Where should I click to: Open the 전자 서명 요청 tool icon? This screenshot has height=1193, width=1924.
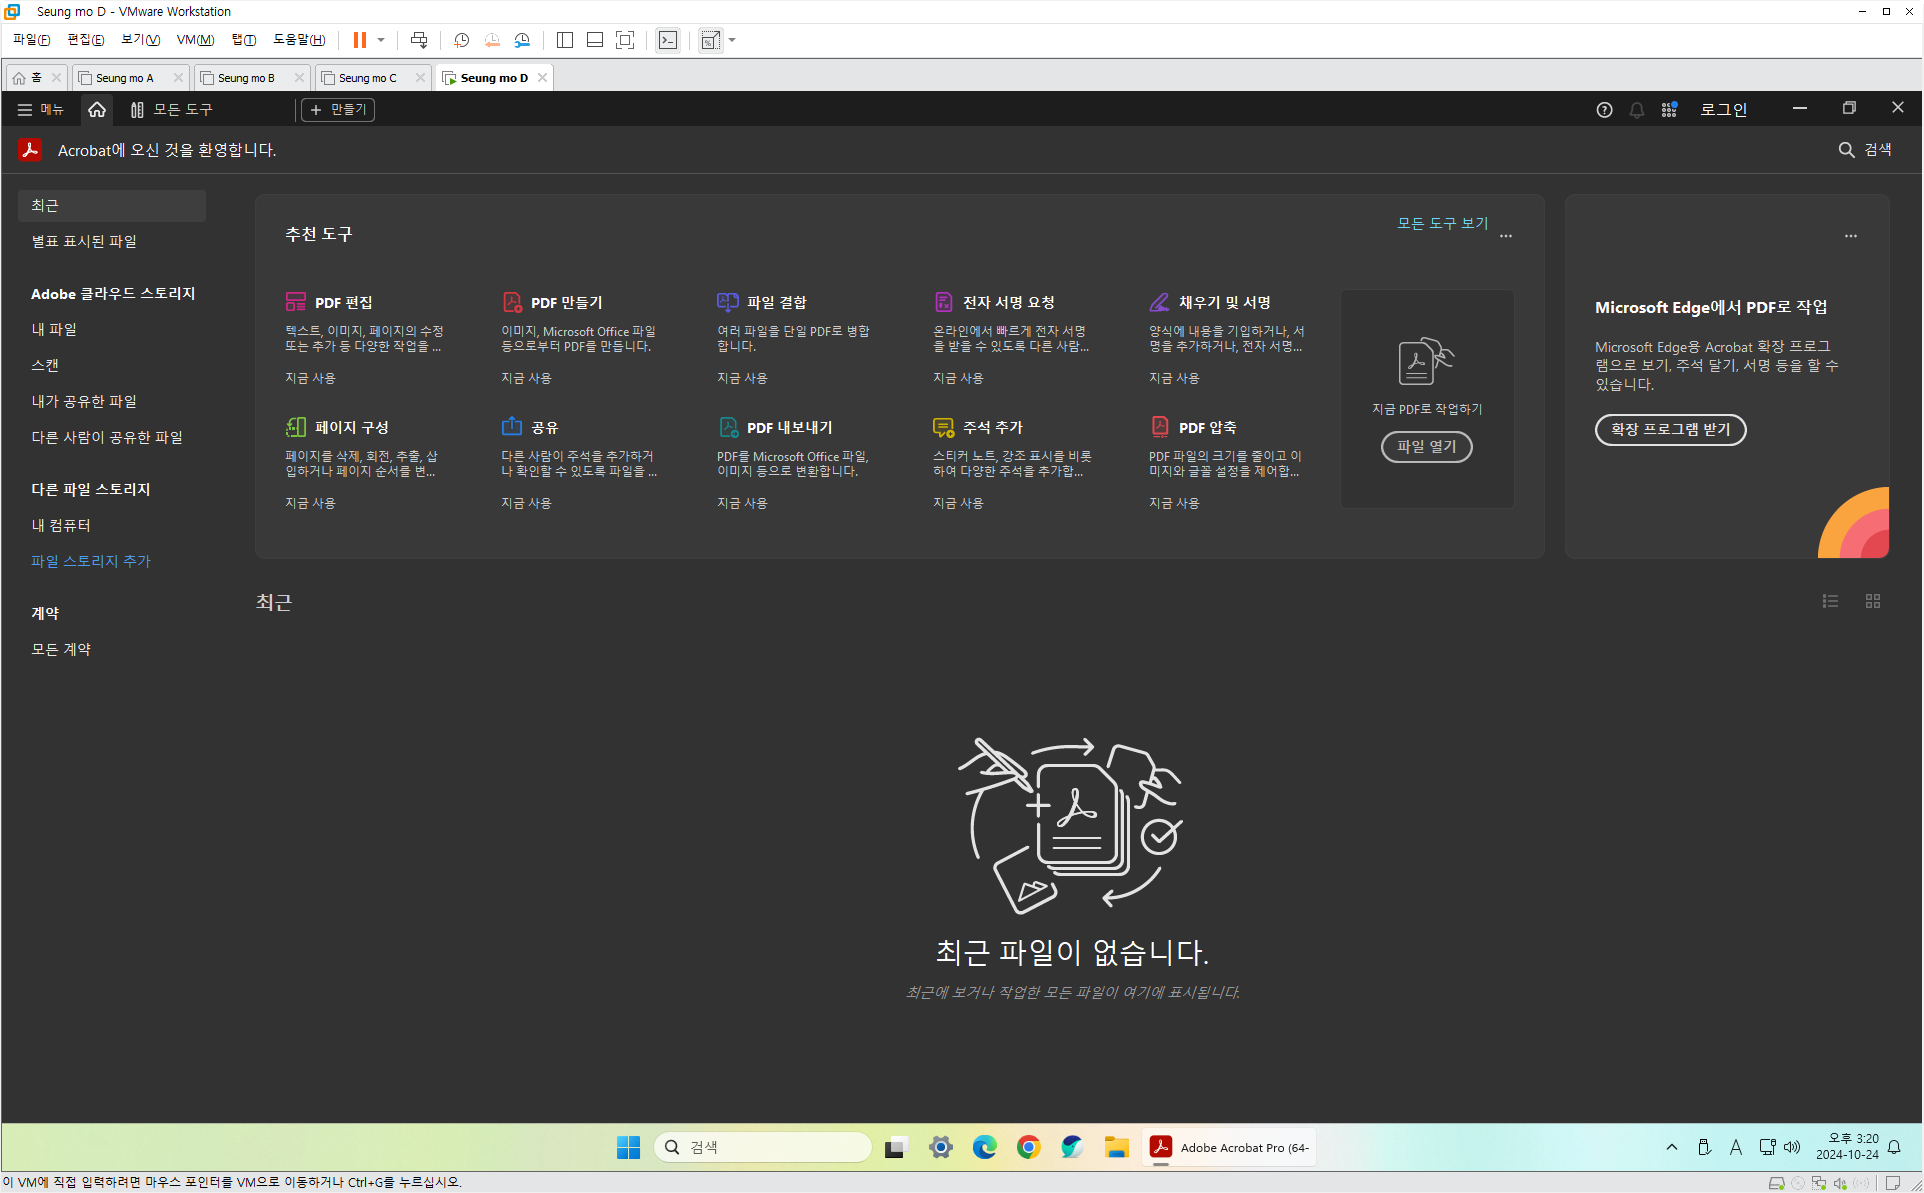943,302
